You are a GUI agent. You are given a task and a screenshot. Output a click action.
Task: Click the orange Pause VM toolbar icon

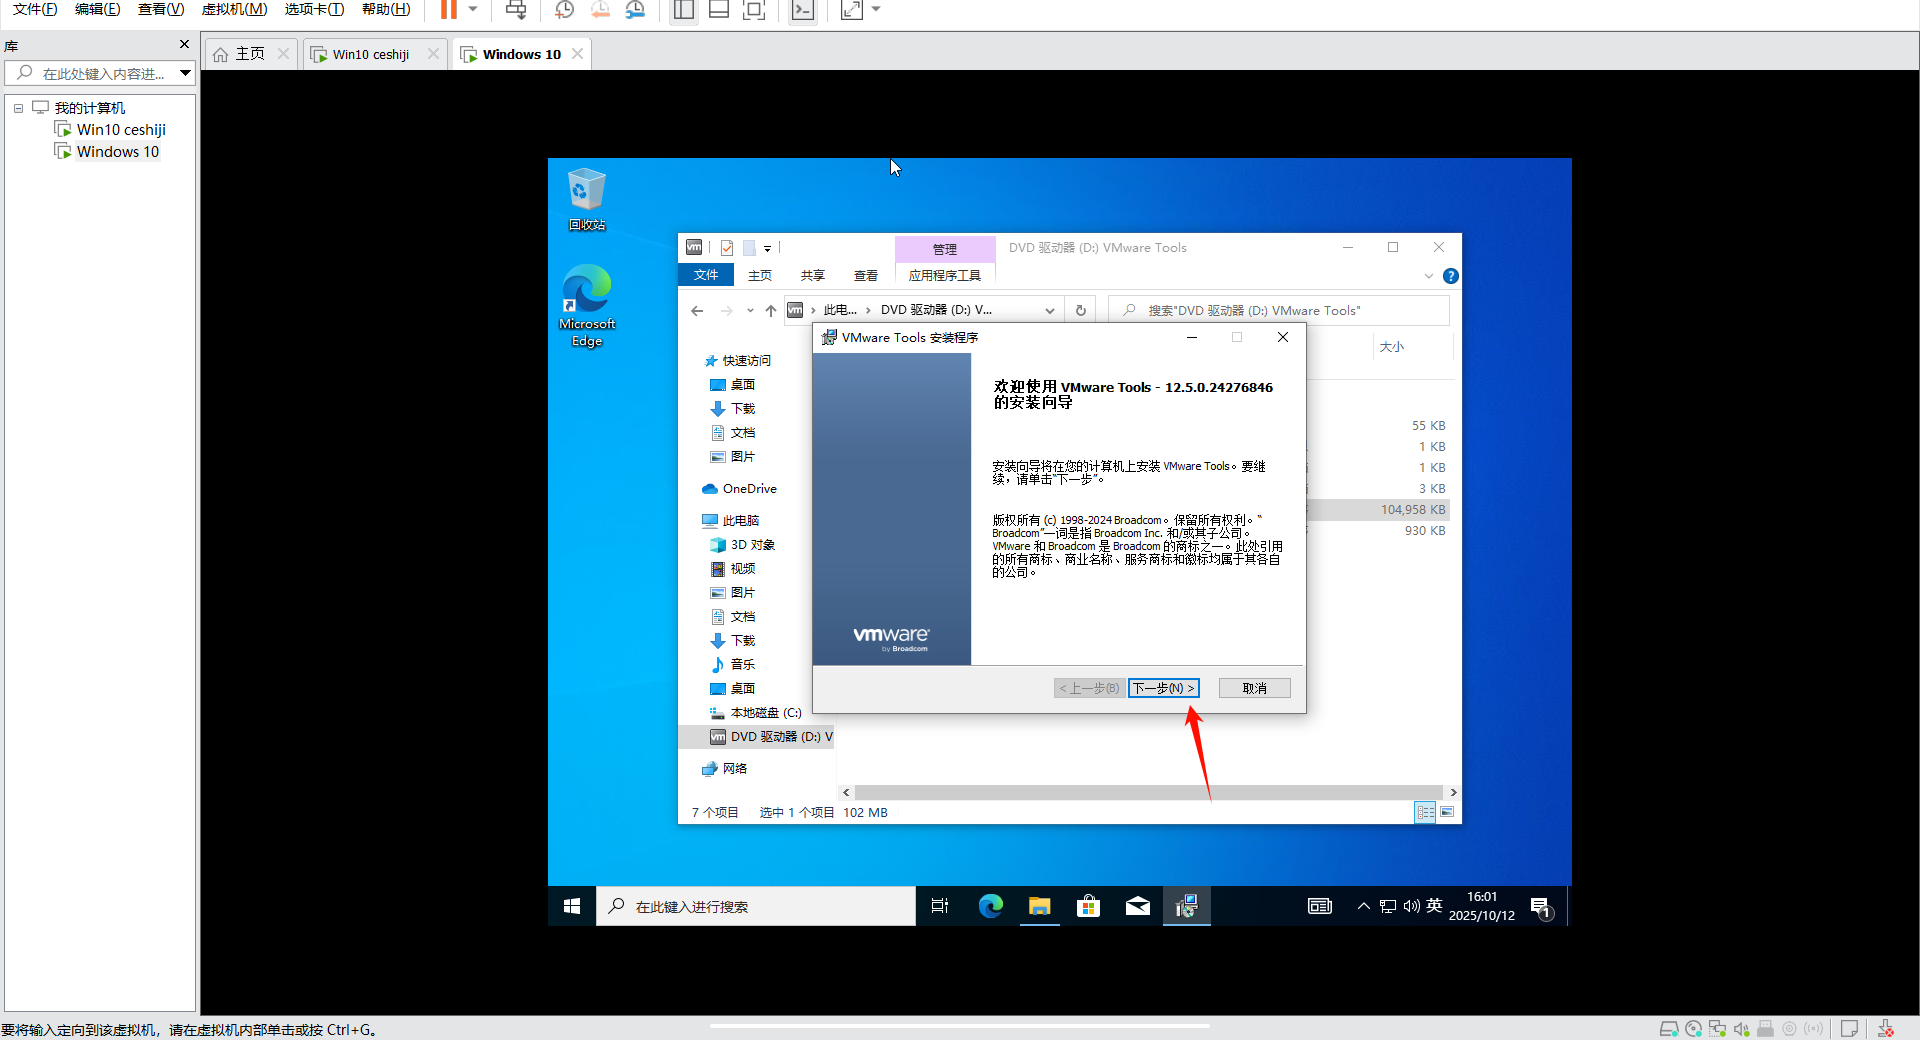click(x=449, y=10)
